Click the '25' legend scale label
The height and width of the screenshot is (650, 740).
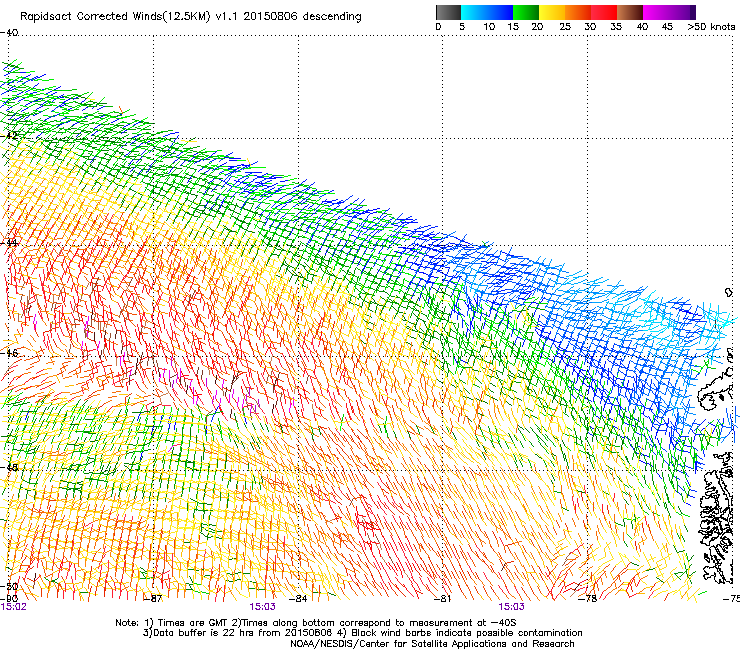pos(565,26)
